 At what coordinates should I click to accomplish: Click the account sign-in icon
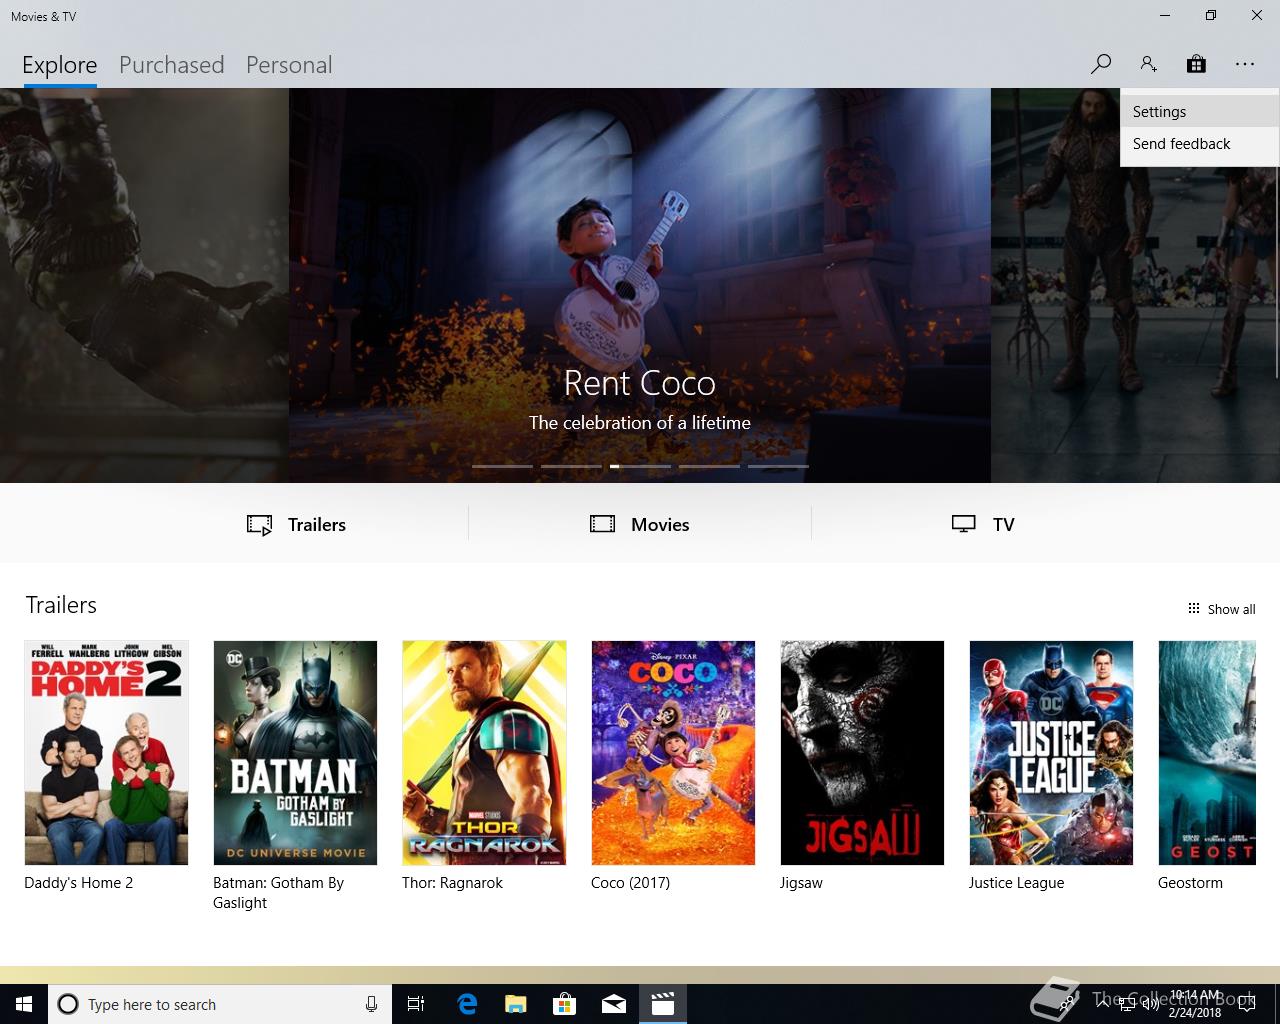[x=1148, y=64]
